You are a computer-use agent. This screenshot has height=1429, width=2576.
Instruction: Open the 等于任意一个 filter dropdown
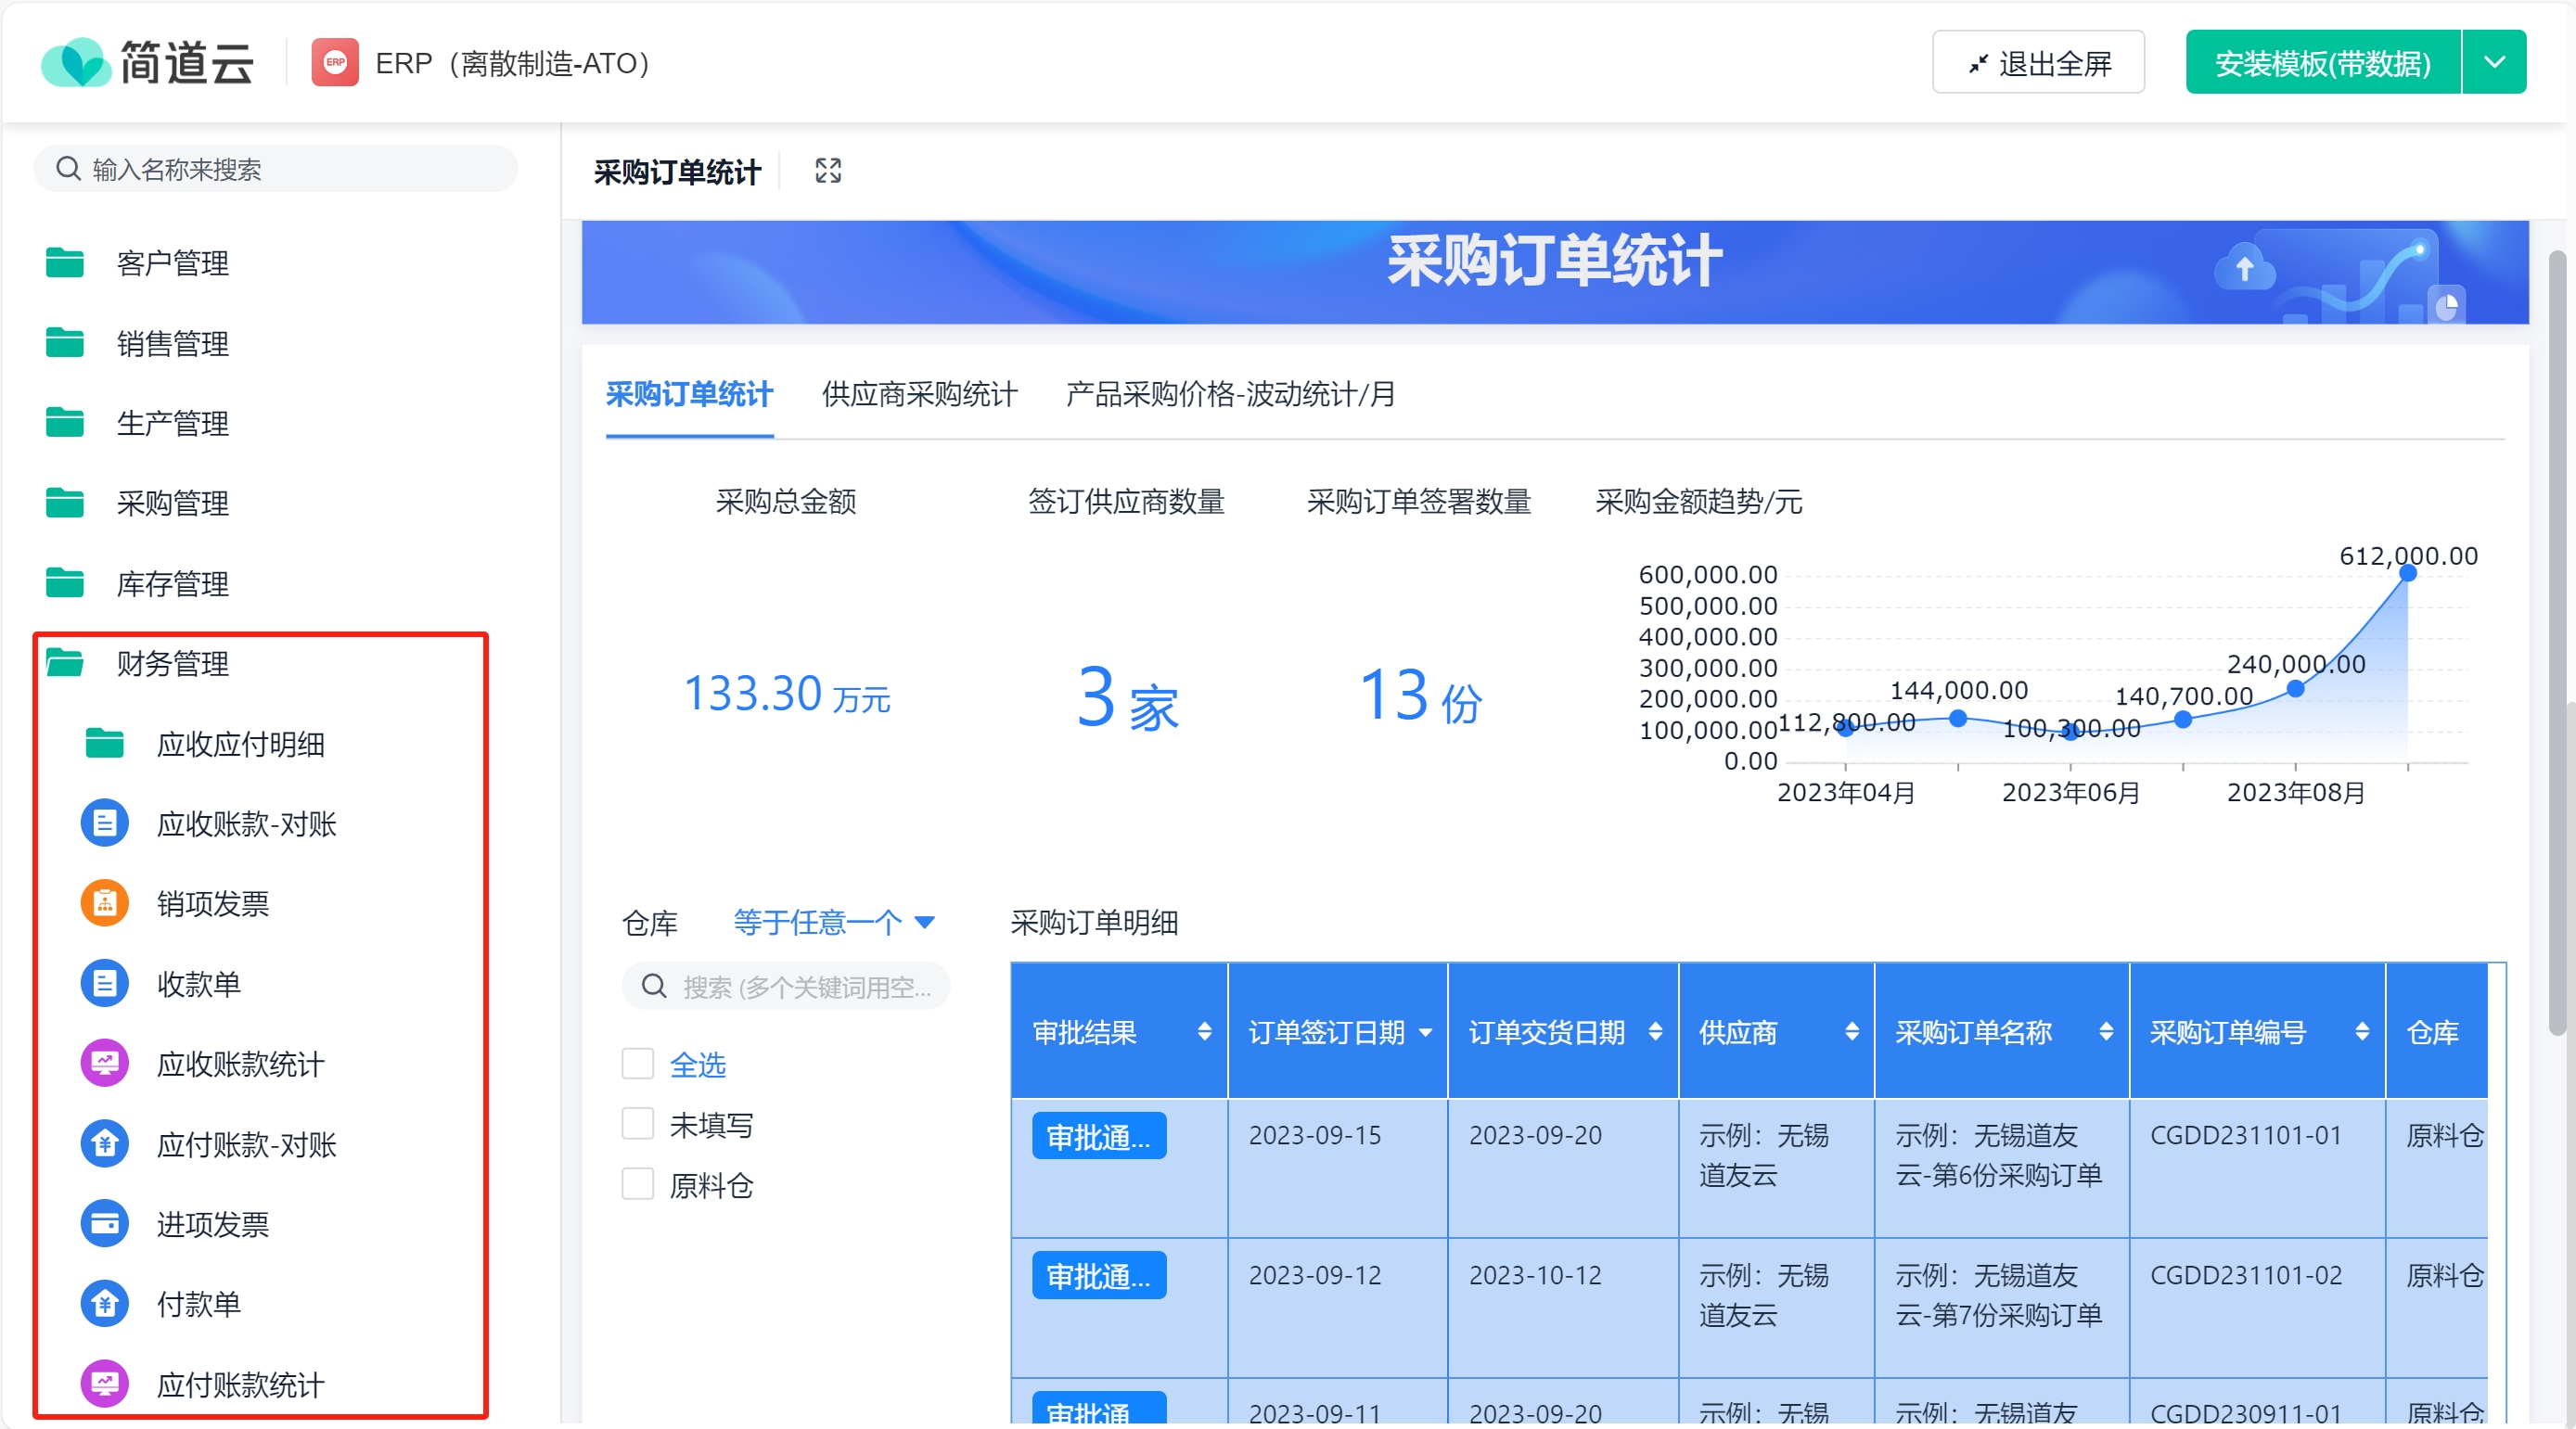click(x=834, y=922)
